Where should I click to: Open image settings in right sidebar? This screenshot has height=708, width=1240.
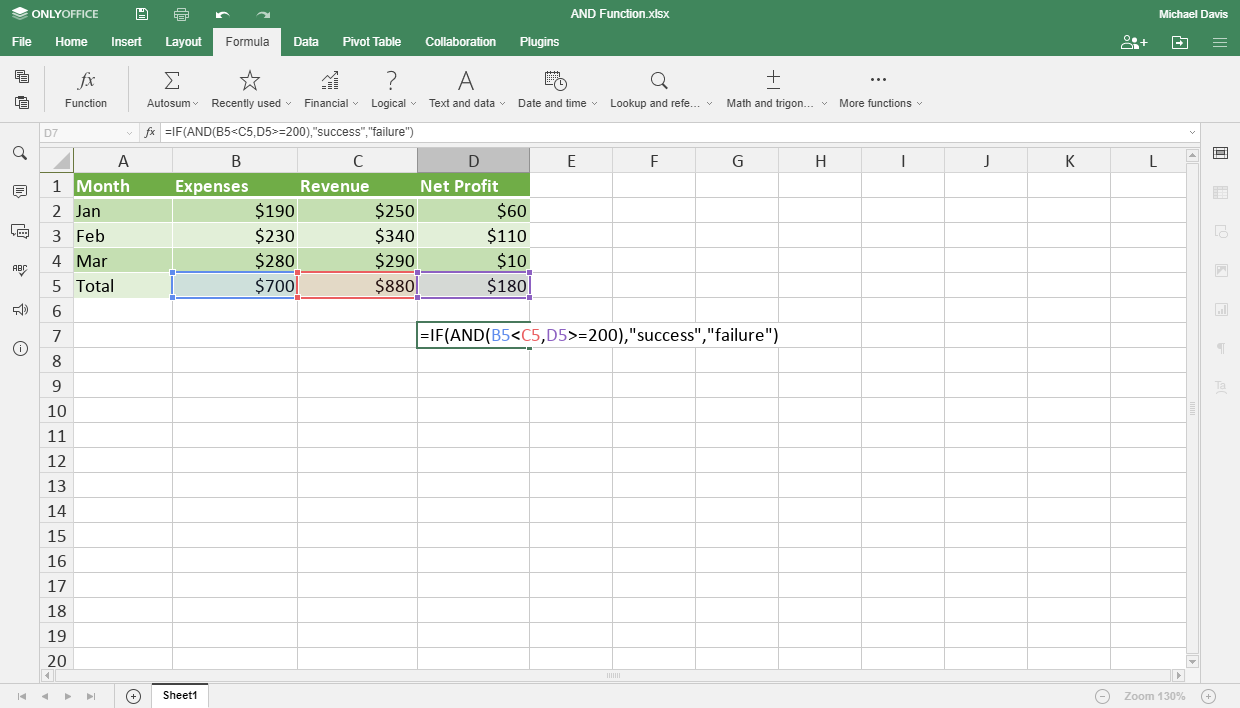[1220, 270]
